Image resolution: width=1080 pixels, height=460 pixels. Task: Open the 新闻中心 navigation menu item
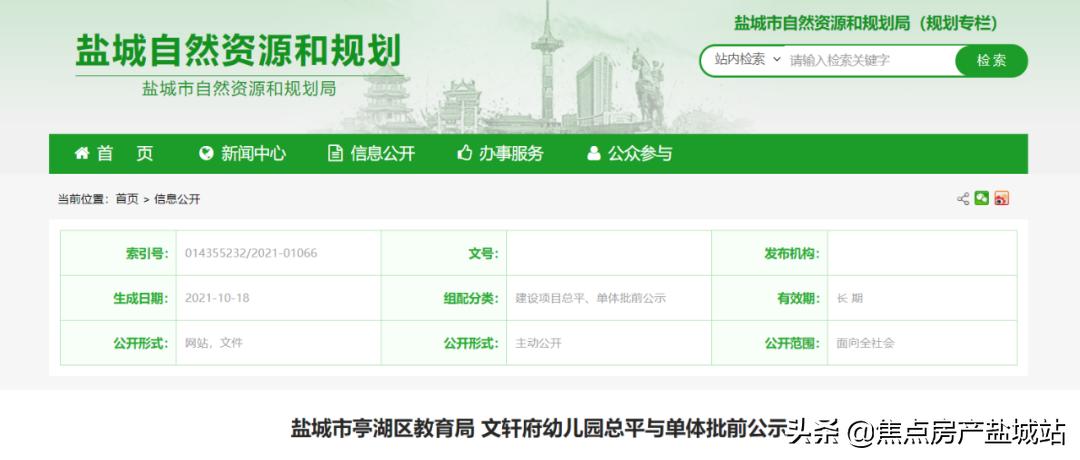pyautogui.click(x=242, y=154)
